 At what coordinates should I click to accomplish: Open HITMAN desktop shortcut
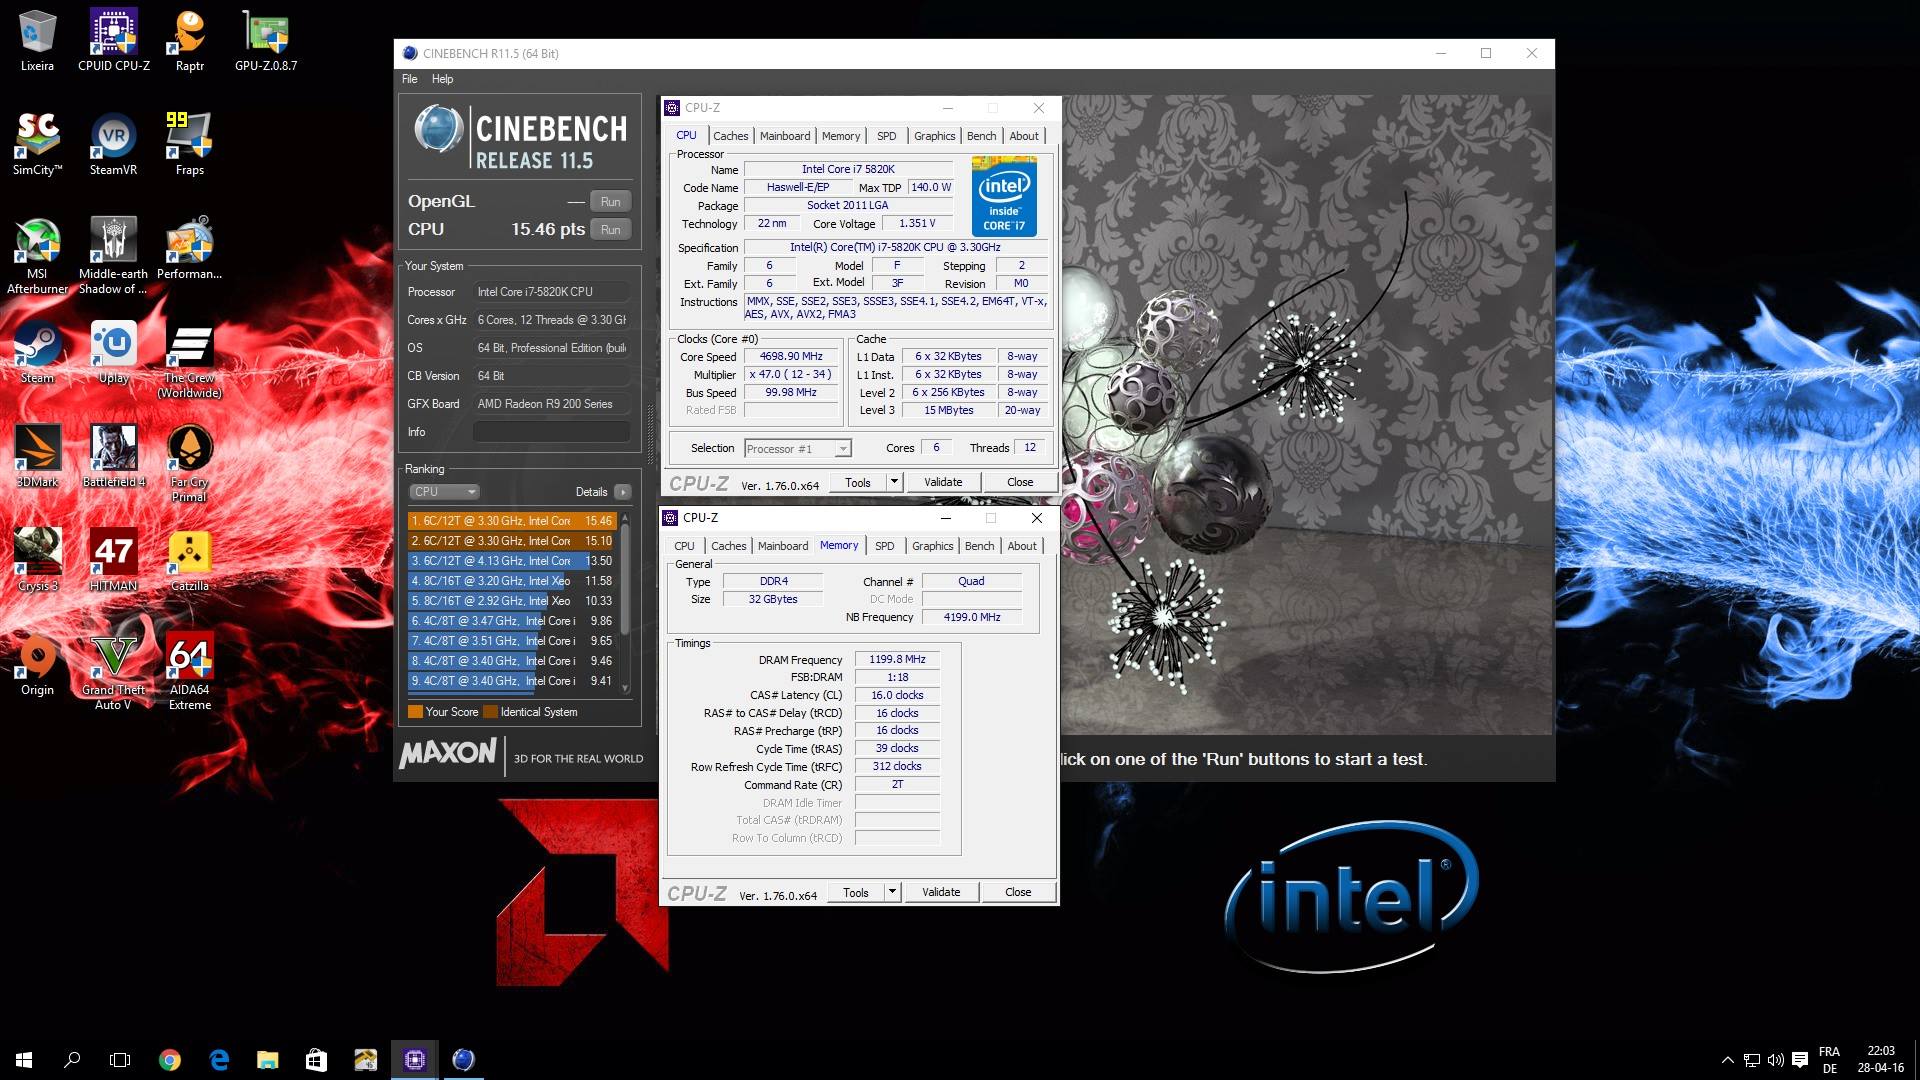coord(114,560)
